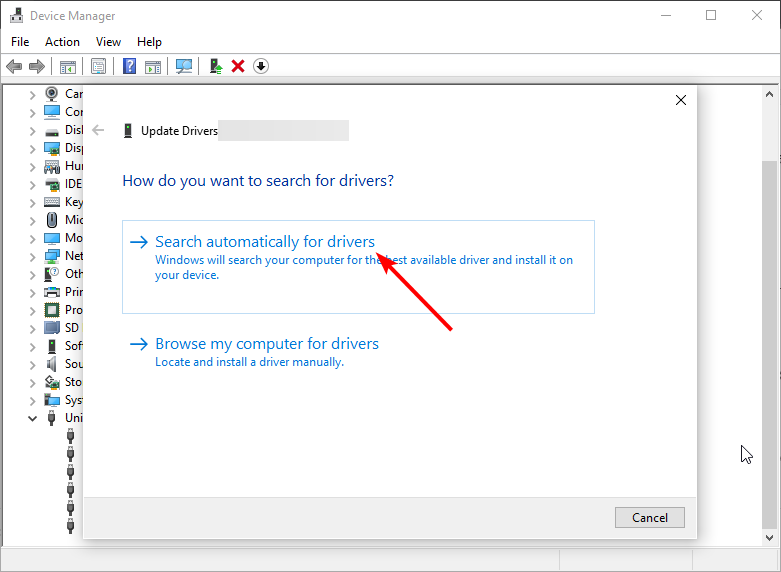Select the USB plug icon beside Uni
The height and width of the screenshot is (572, 781).
(51, 418)
